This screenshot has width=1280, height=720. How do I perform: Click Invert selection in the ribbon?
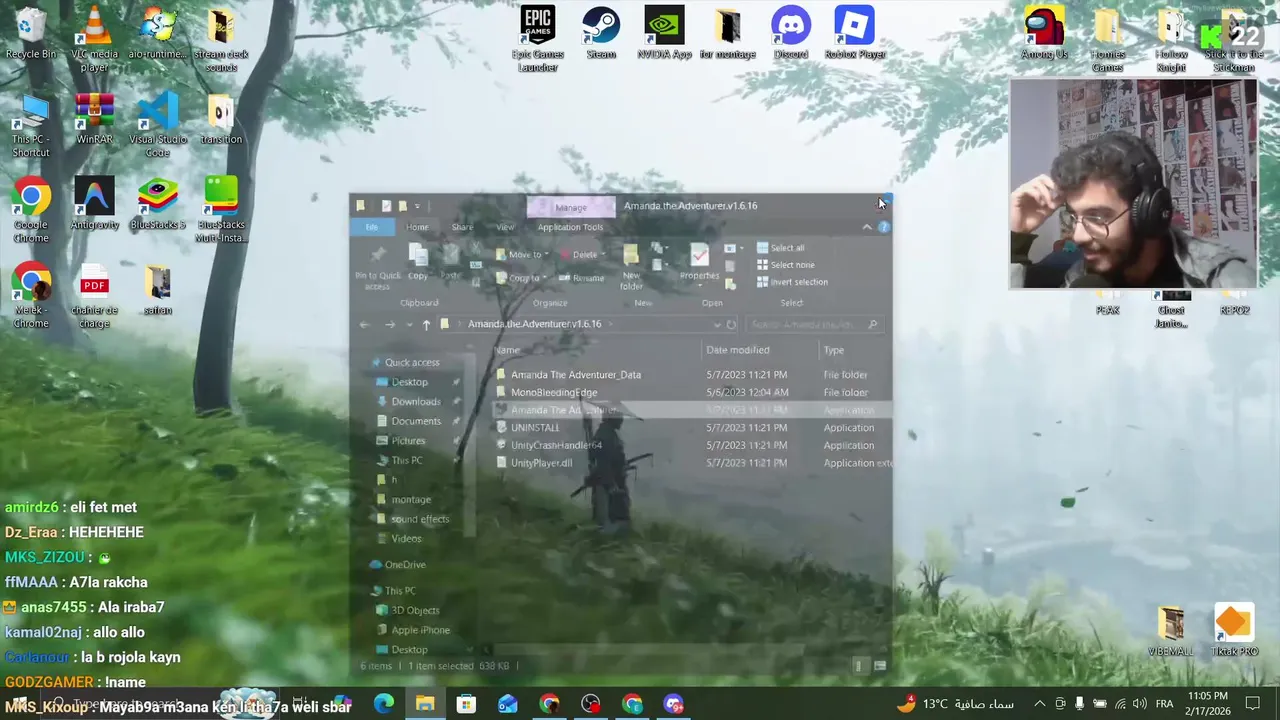791,282
